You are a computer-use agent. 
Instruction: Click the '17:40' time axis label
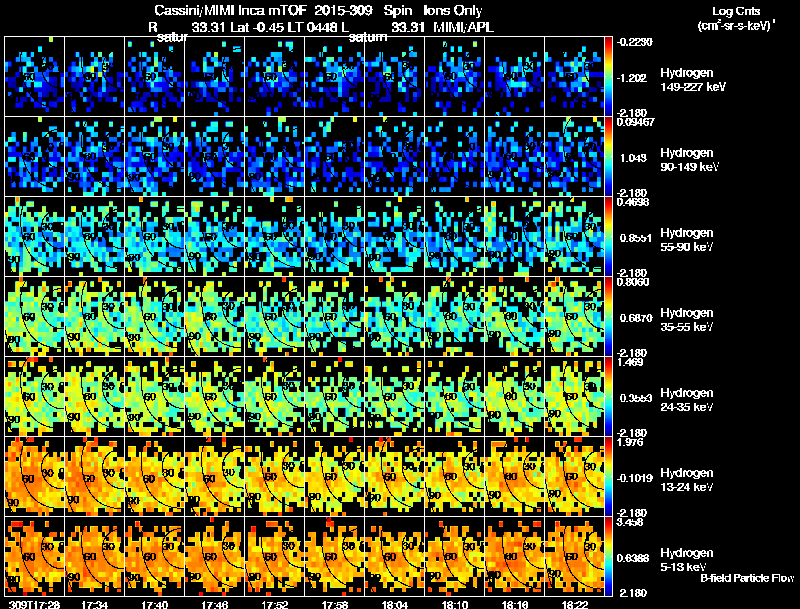coord(155,604)
